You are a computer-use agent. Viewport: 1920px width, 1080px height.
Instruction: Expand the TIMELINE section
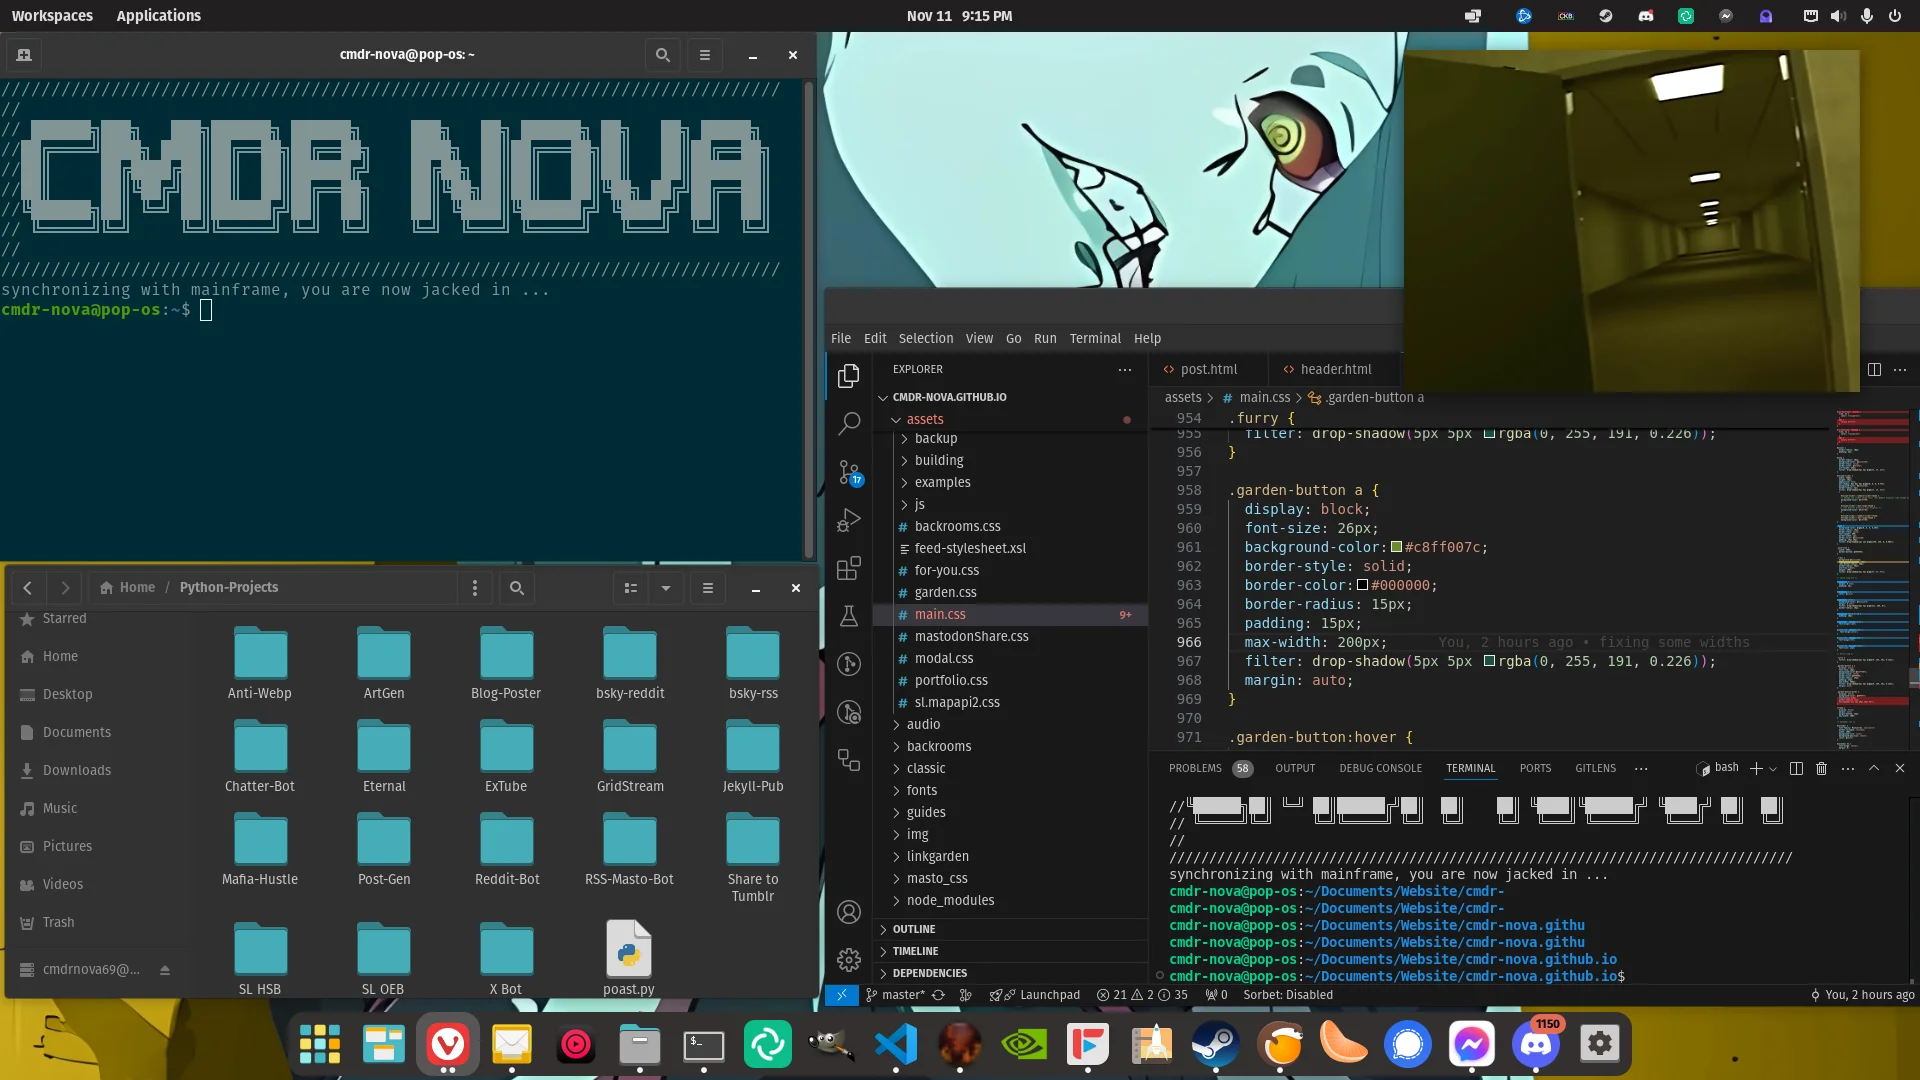click(1010, 951)
